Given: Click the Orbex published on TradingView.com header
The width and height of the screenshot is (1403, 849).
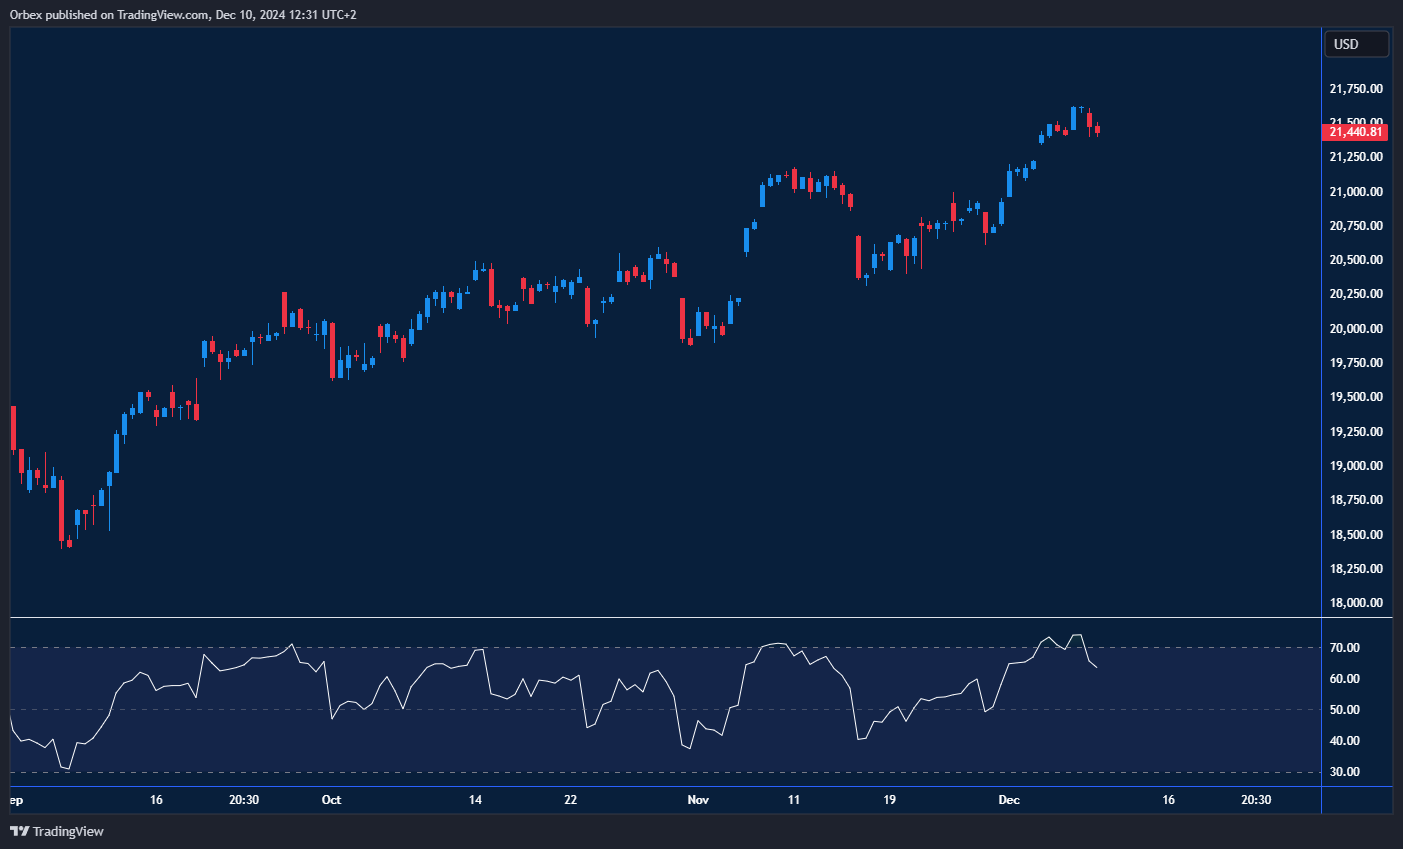Looking at the screenshot, I should tap(183, 14).
